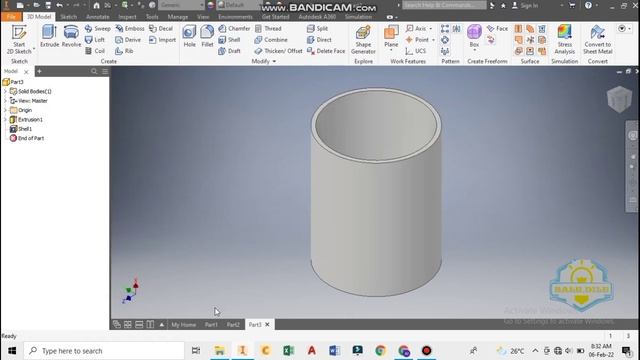Switch to the Part1 document tab
The image size is (640, 360).
coord(211,325)
